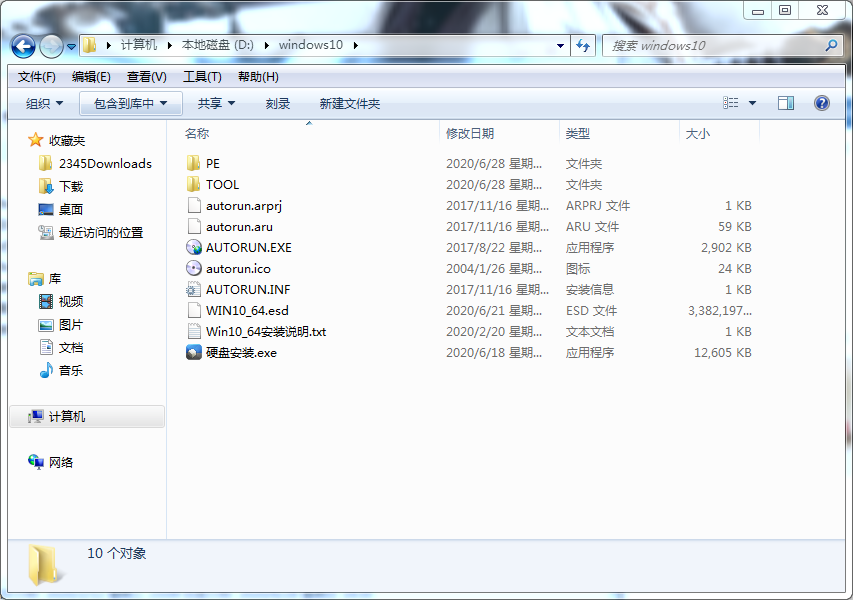Image resolution: width=853 pixels, height=600 pixels.
Task: Open the recent pages history dropdown arrow
Action: click(71, 47)
